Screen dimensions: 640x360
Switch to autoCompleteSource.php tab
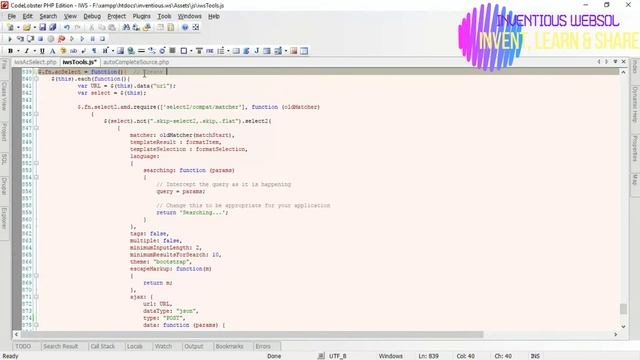(136, 62)
